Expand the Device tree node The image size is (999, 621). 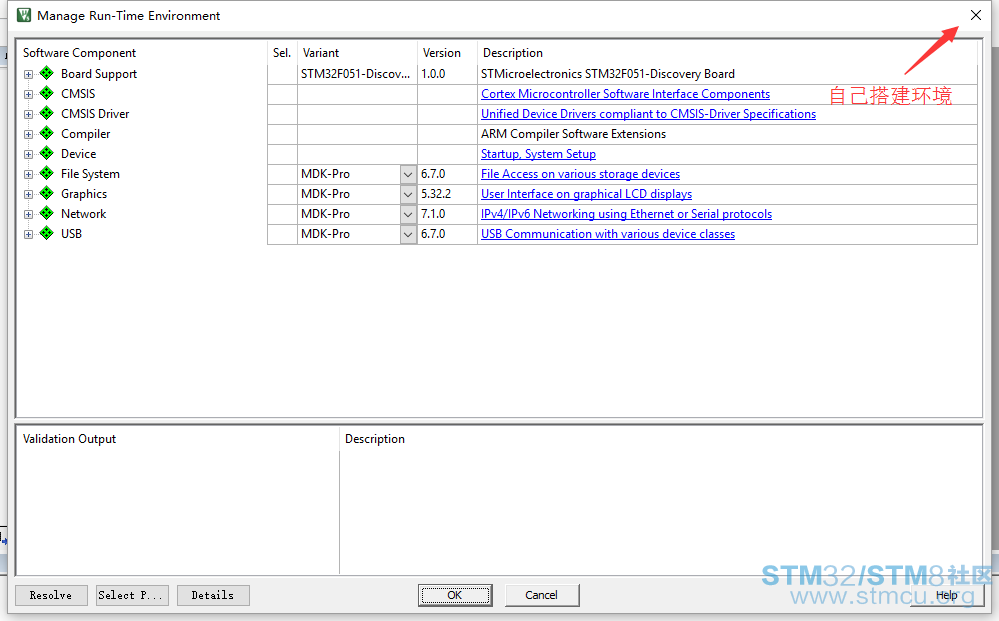click(x=28, y=155)
